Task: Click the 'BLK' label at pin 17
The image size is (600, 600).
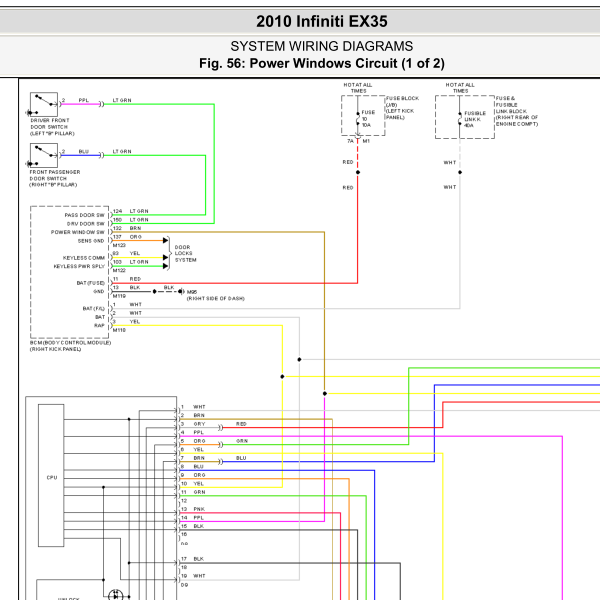Action: click(x=199, y=559)
